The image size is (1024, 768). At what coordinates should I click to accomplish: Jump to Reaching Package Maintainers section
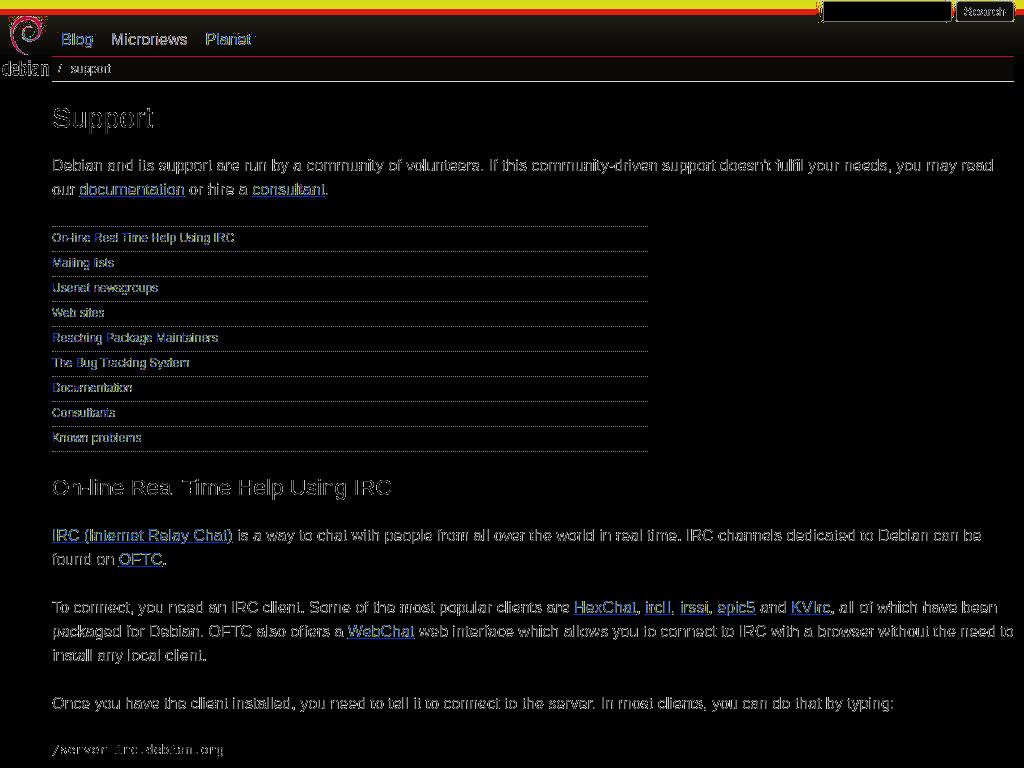(135, 338)
